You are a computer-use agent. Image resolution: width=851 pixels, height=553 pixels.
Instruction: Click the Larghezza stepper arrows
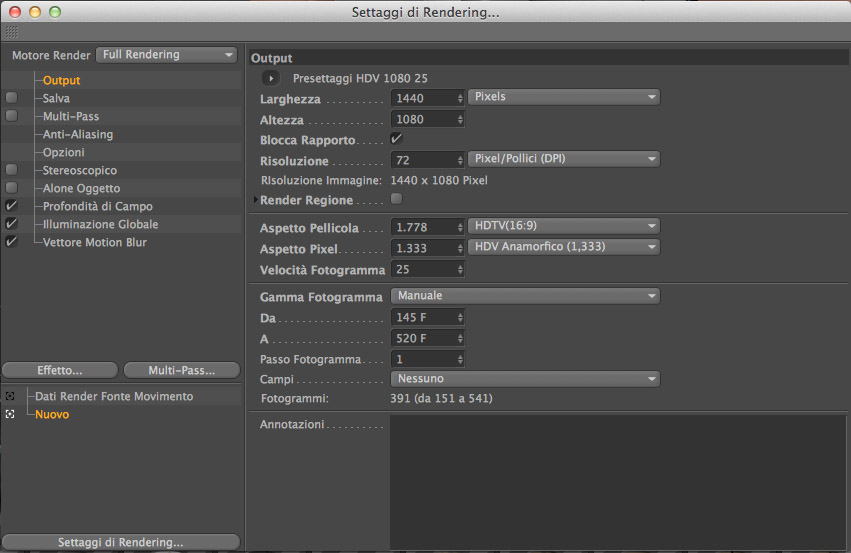click(x=460, y=98)
